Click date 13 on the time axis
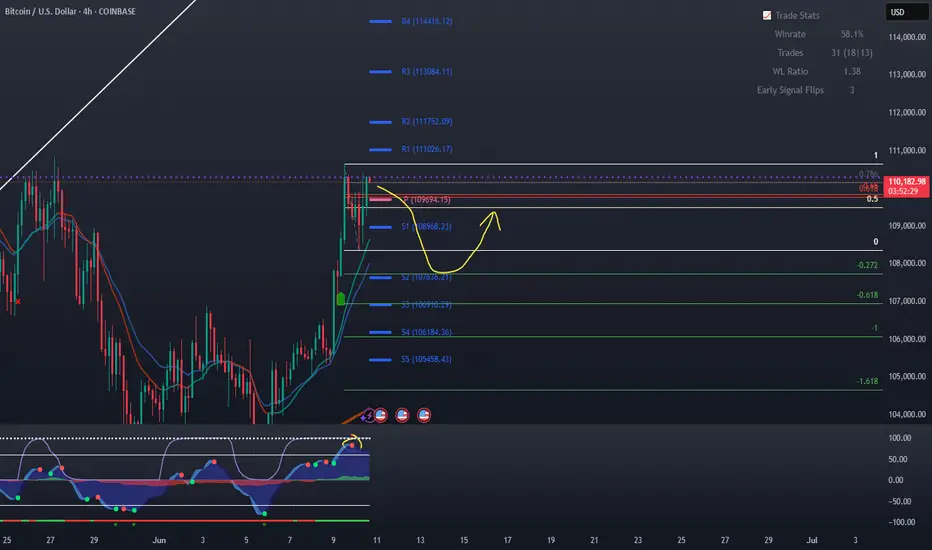The height and width of the screenshot is (550, 932). [420, 540]
